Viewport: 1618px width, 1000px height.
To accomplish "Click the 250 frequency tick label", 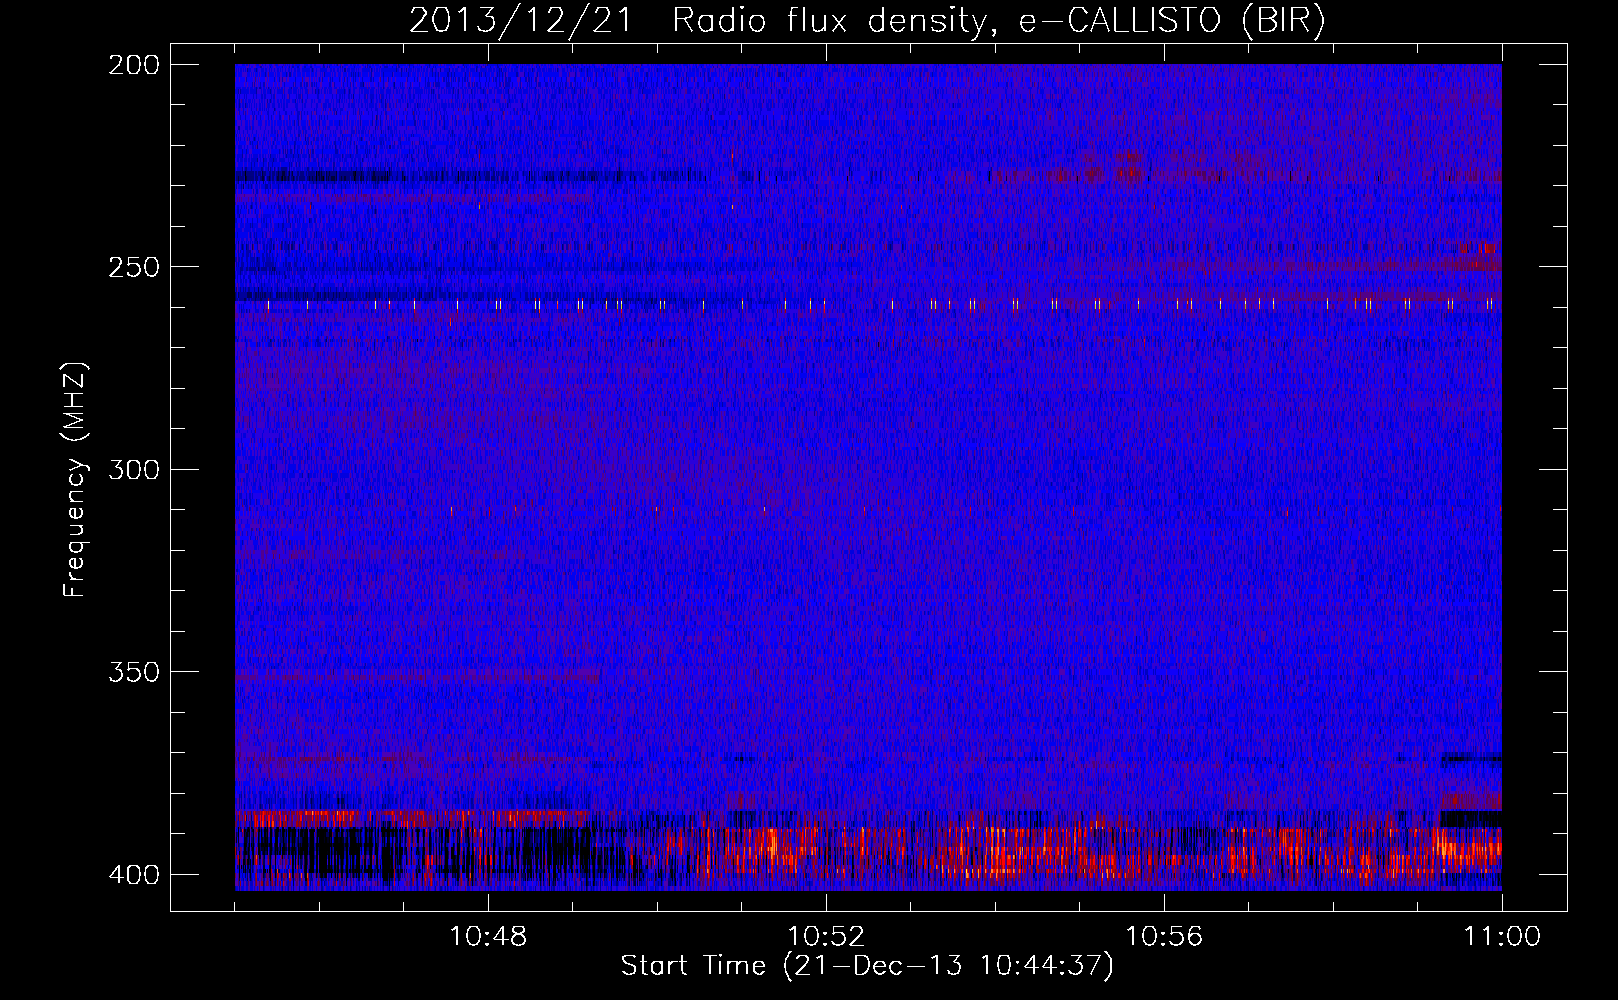I will click(134, 267).
